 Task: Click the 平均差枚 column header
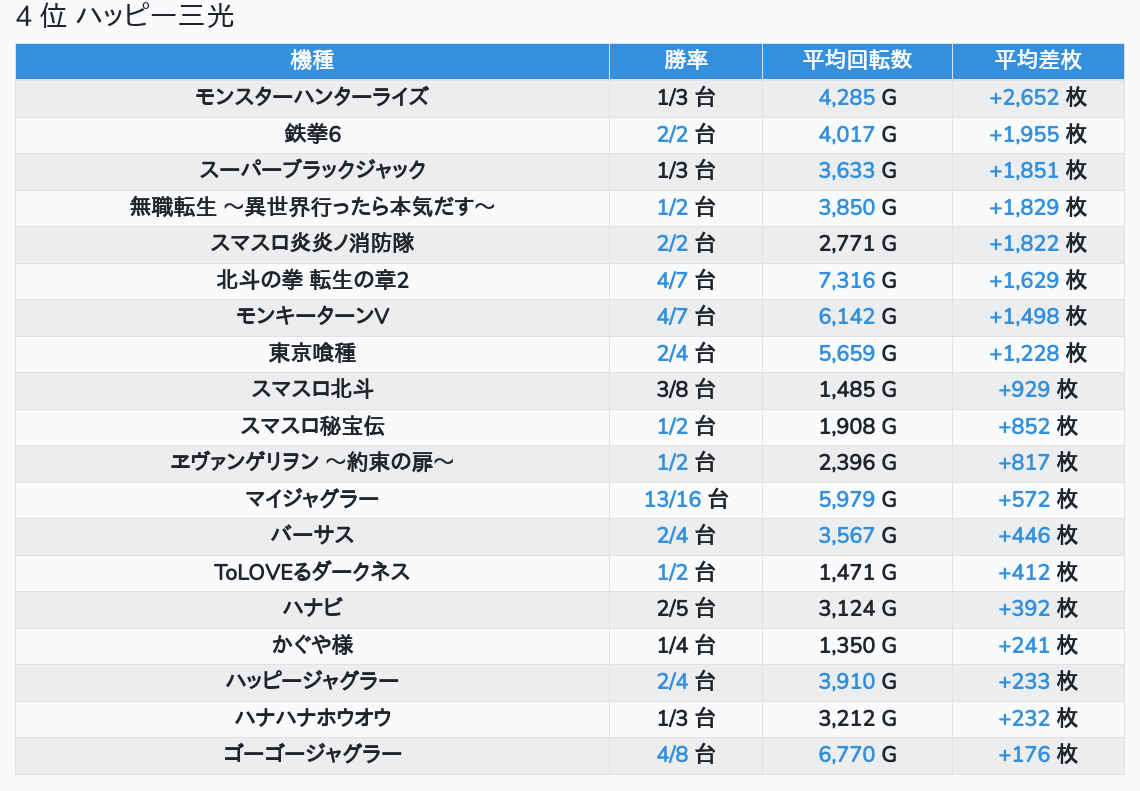1038,60
